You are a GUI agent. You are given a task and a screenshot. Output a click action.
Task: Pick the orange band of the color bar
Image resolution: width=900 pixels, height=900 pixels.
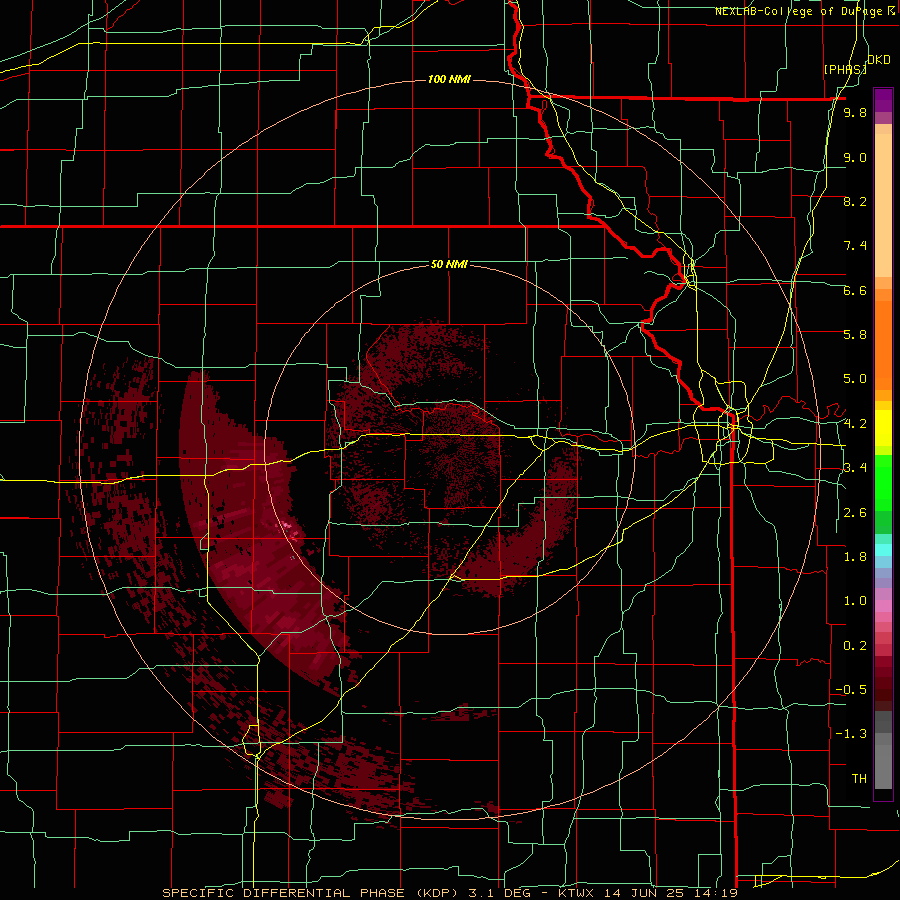[883, 346]
